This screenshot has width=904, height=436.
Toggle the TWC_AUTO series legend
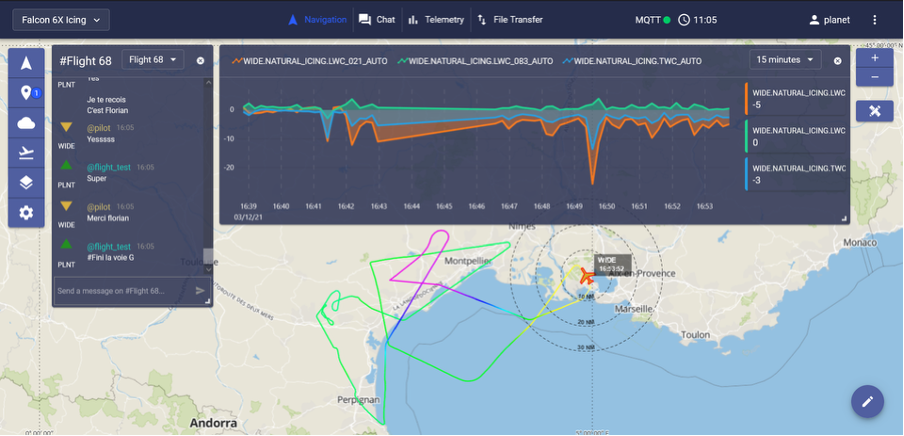(632, 61)
